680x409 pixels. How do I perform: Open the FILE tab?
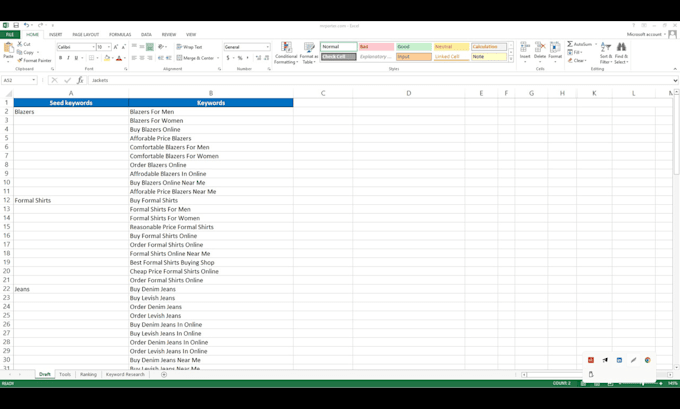tap(10, 34)
